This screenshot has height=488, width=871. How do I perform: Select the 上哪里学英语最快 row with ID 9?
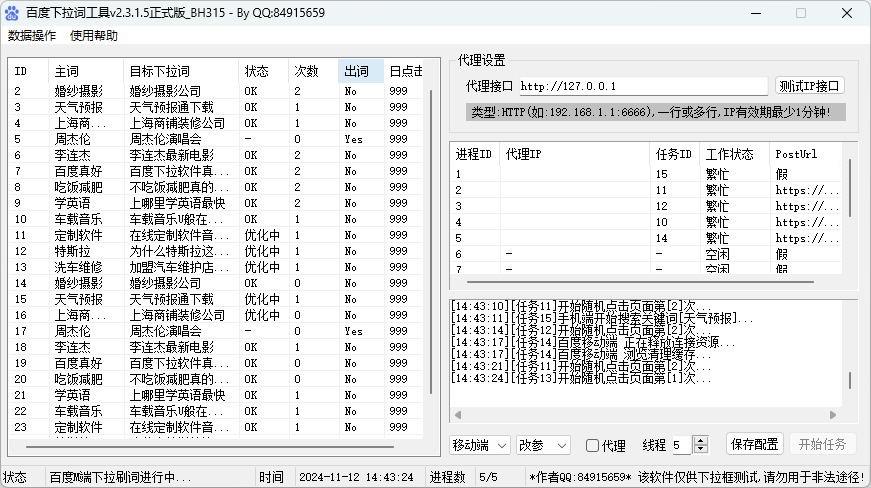tap(216, 203)
